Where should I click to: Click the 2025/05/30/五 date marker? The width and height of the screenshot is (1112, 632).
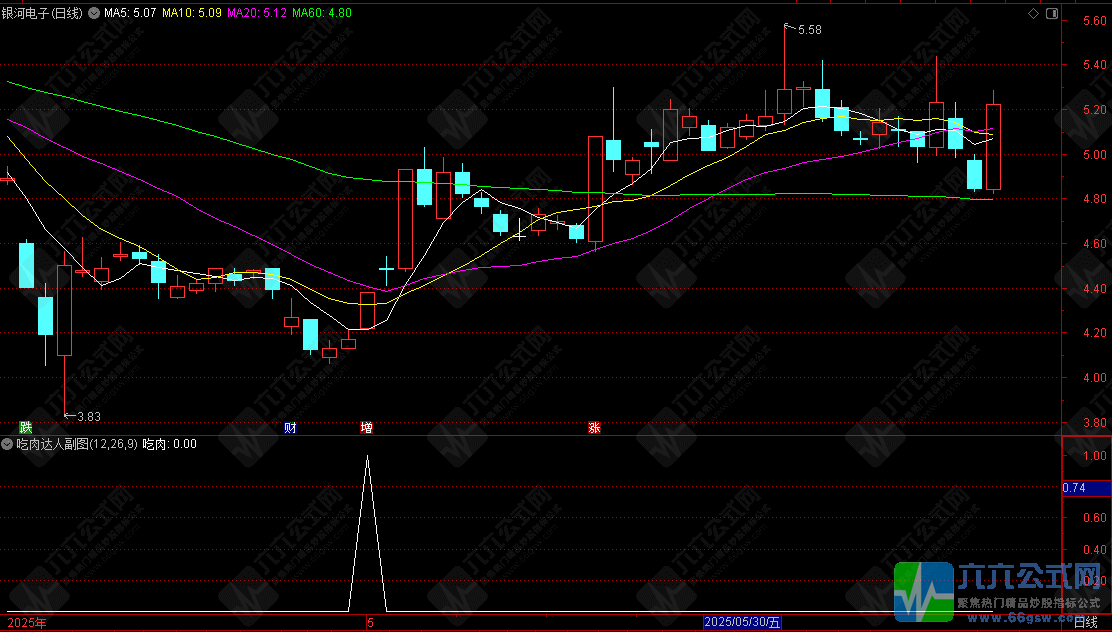point(743,622)
